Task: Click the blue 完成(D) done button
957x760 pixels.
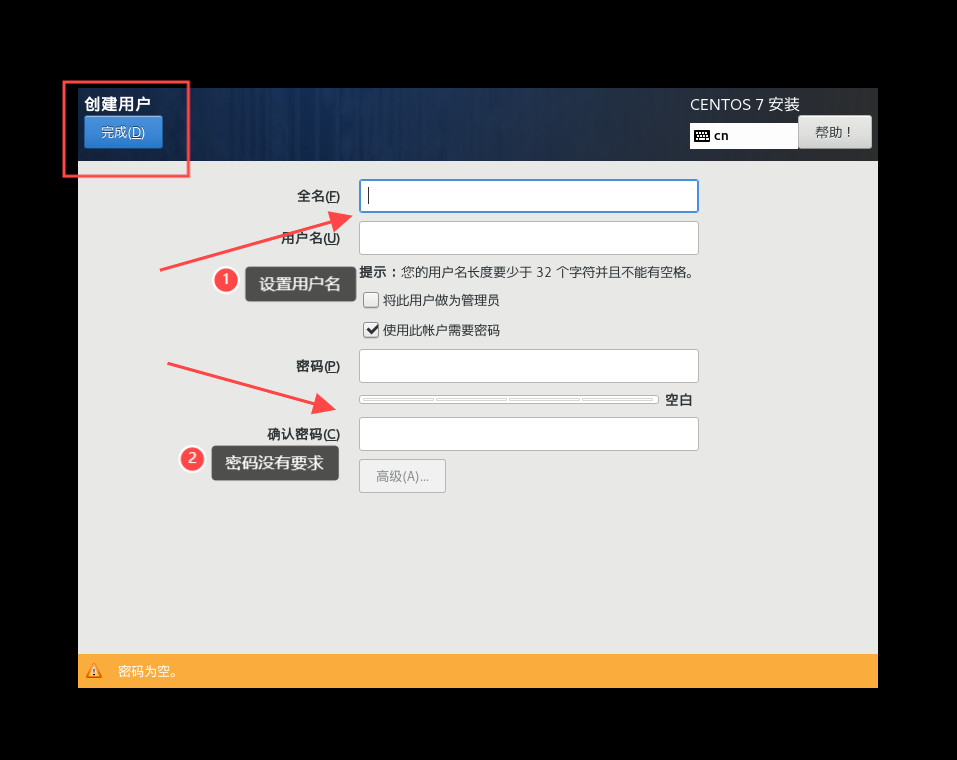Action: point(123,132)
